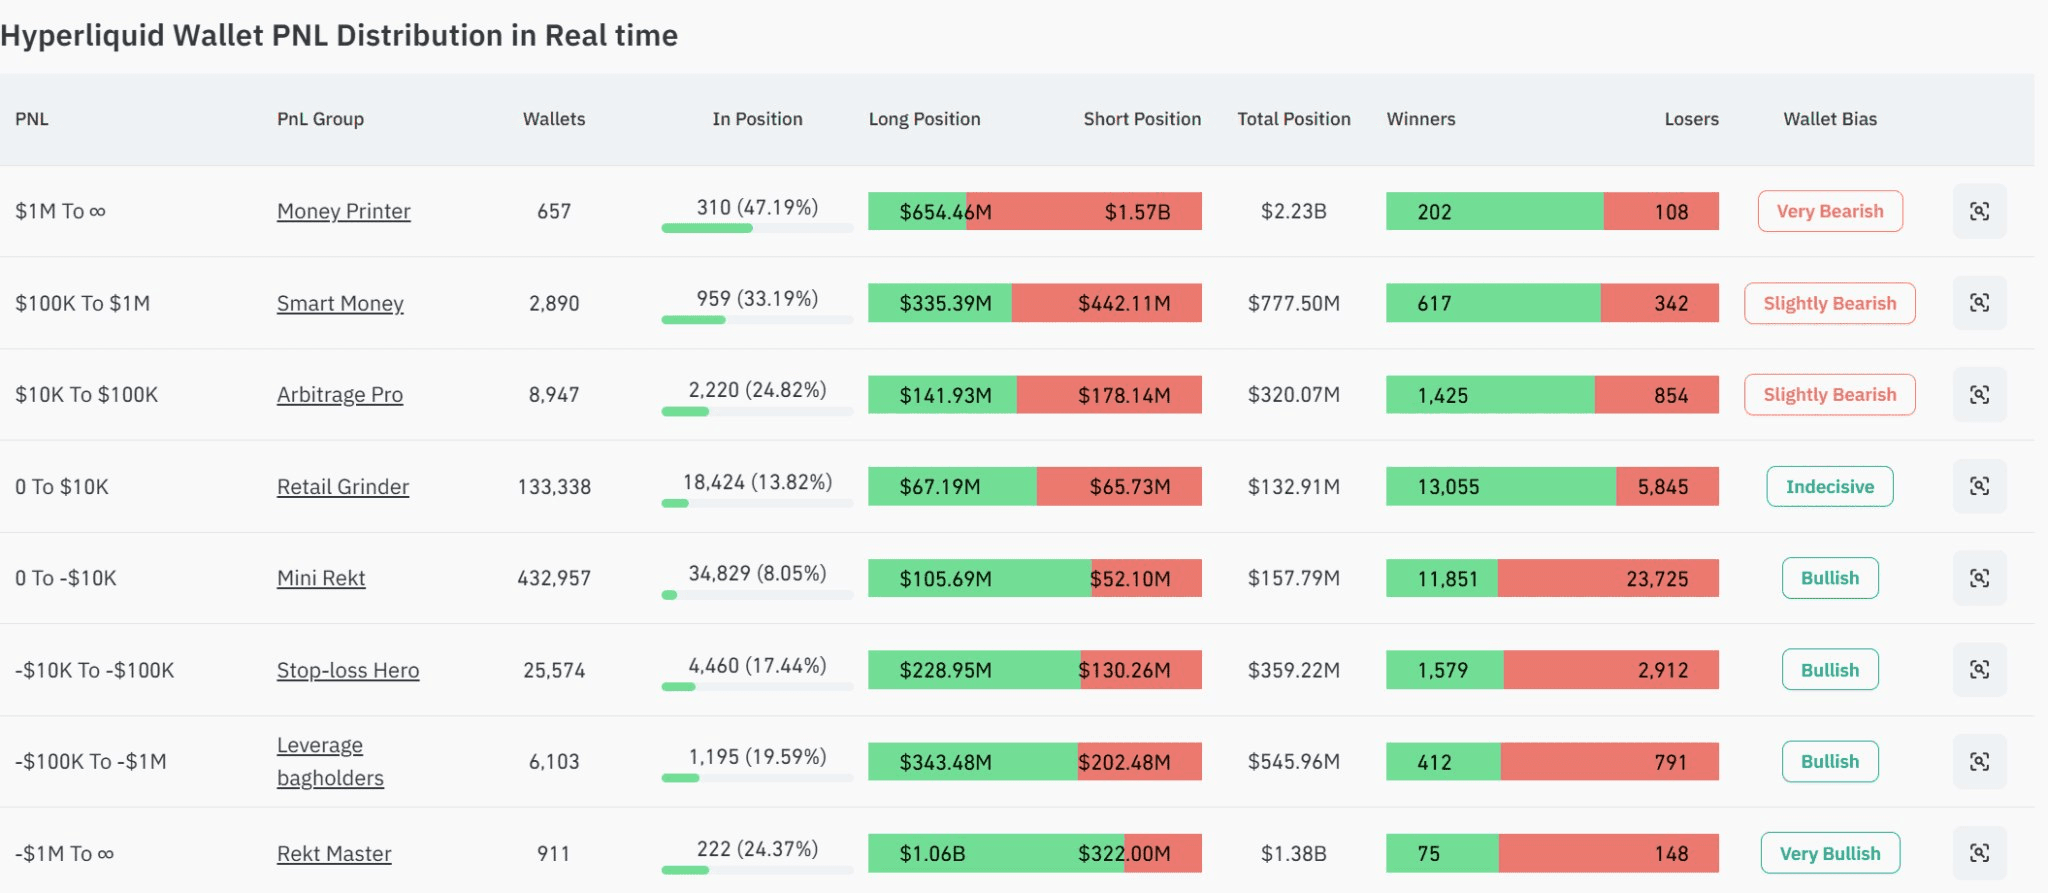2048x893 pixels.
Task: Open the Smart Money group link
Action: click(x=340, y=303)
